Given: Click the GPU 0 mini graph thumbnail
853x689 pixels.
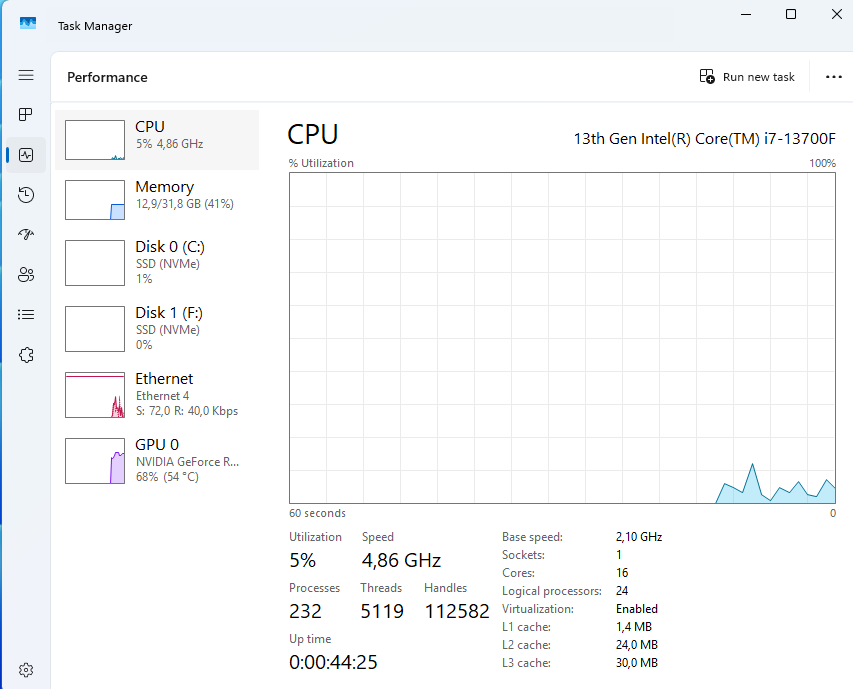Looking at the screenshot, I should [95, 461].
